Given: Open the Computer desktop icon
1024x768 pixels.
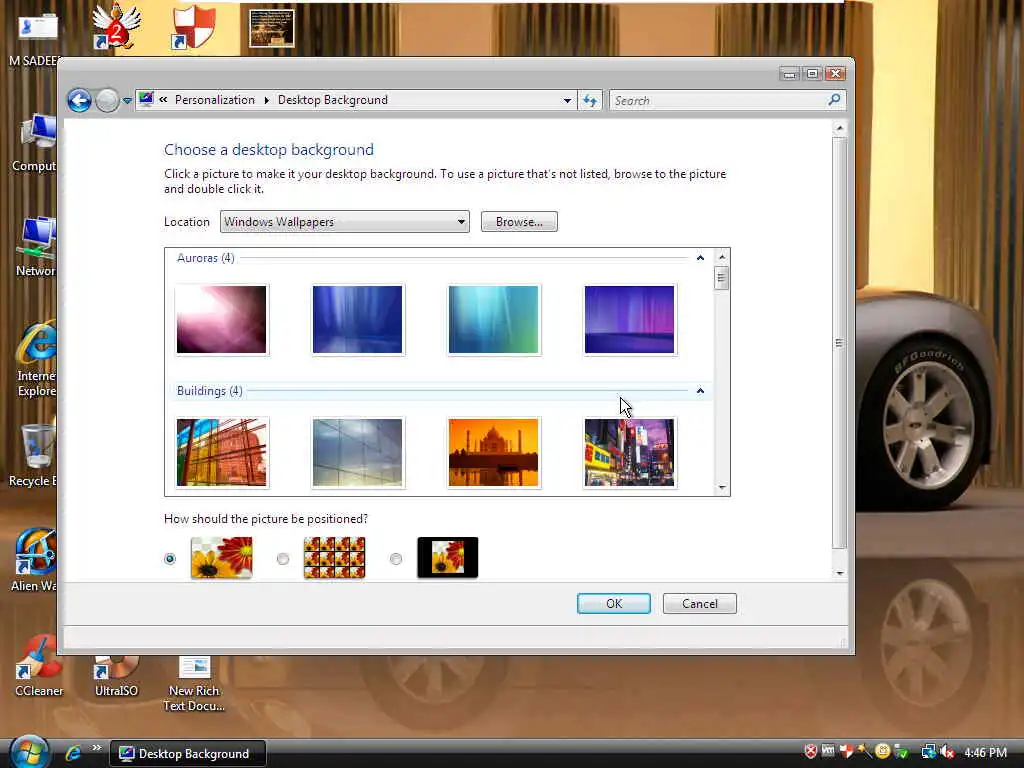Looking at the screenshot, I should [35, 142].
